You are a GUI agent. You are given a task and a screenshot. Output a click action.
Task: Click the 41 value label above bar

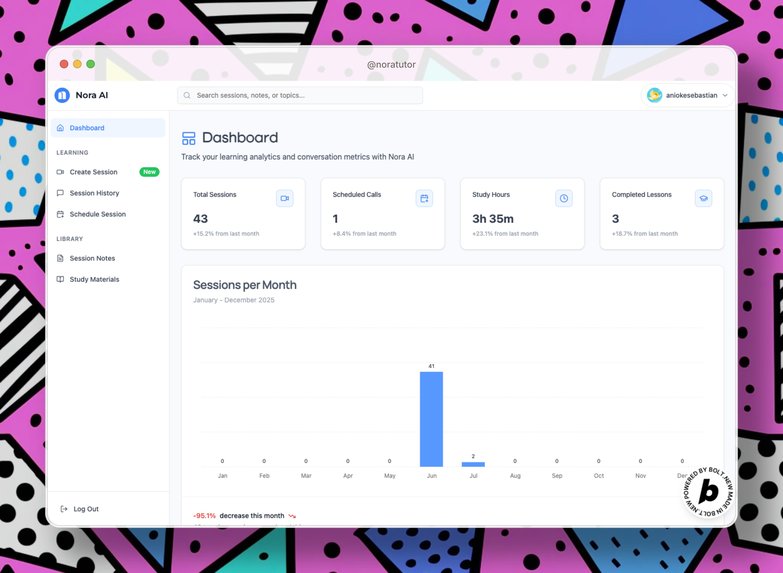point(431,366)
